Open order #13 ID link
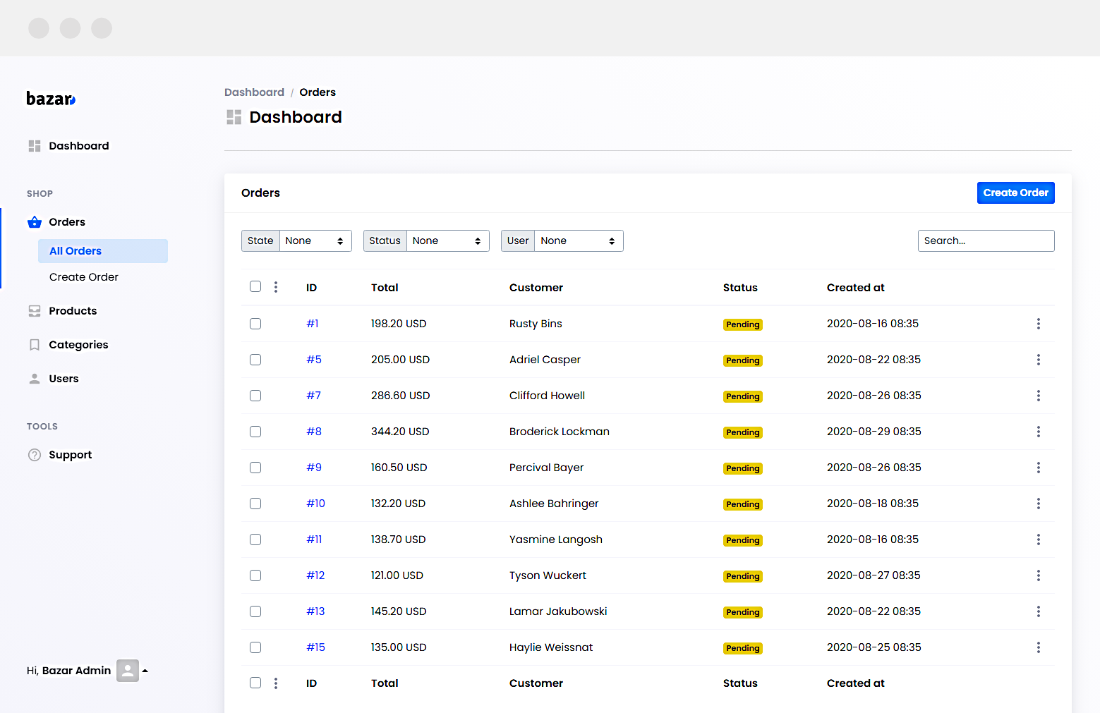The width and height of the screenshot is (1100, 713). click(x=315, y=612)
